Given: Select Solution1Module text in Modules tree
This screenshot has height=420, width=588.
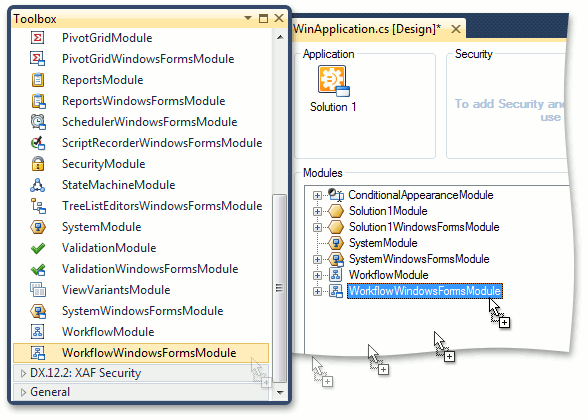Looking at the screenshot, I should pyautogui.click(x=388, y=211).
